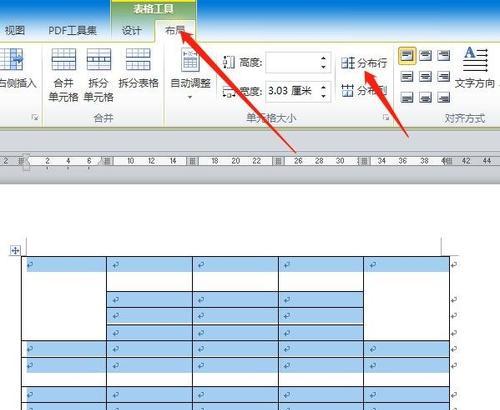Image resolution: width=500 pixels, height=410 pixels.
Task: Increase the height (高度) spinner value
Action: 323,59
